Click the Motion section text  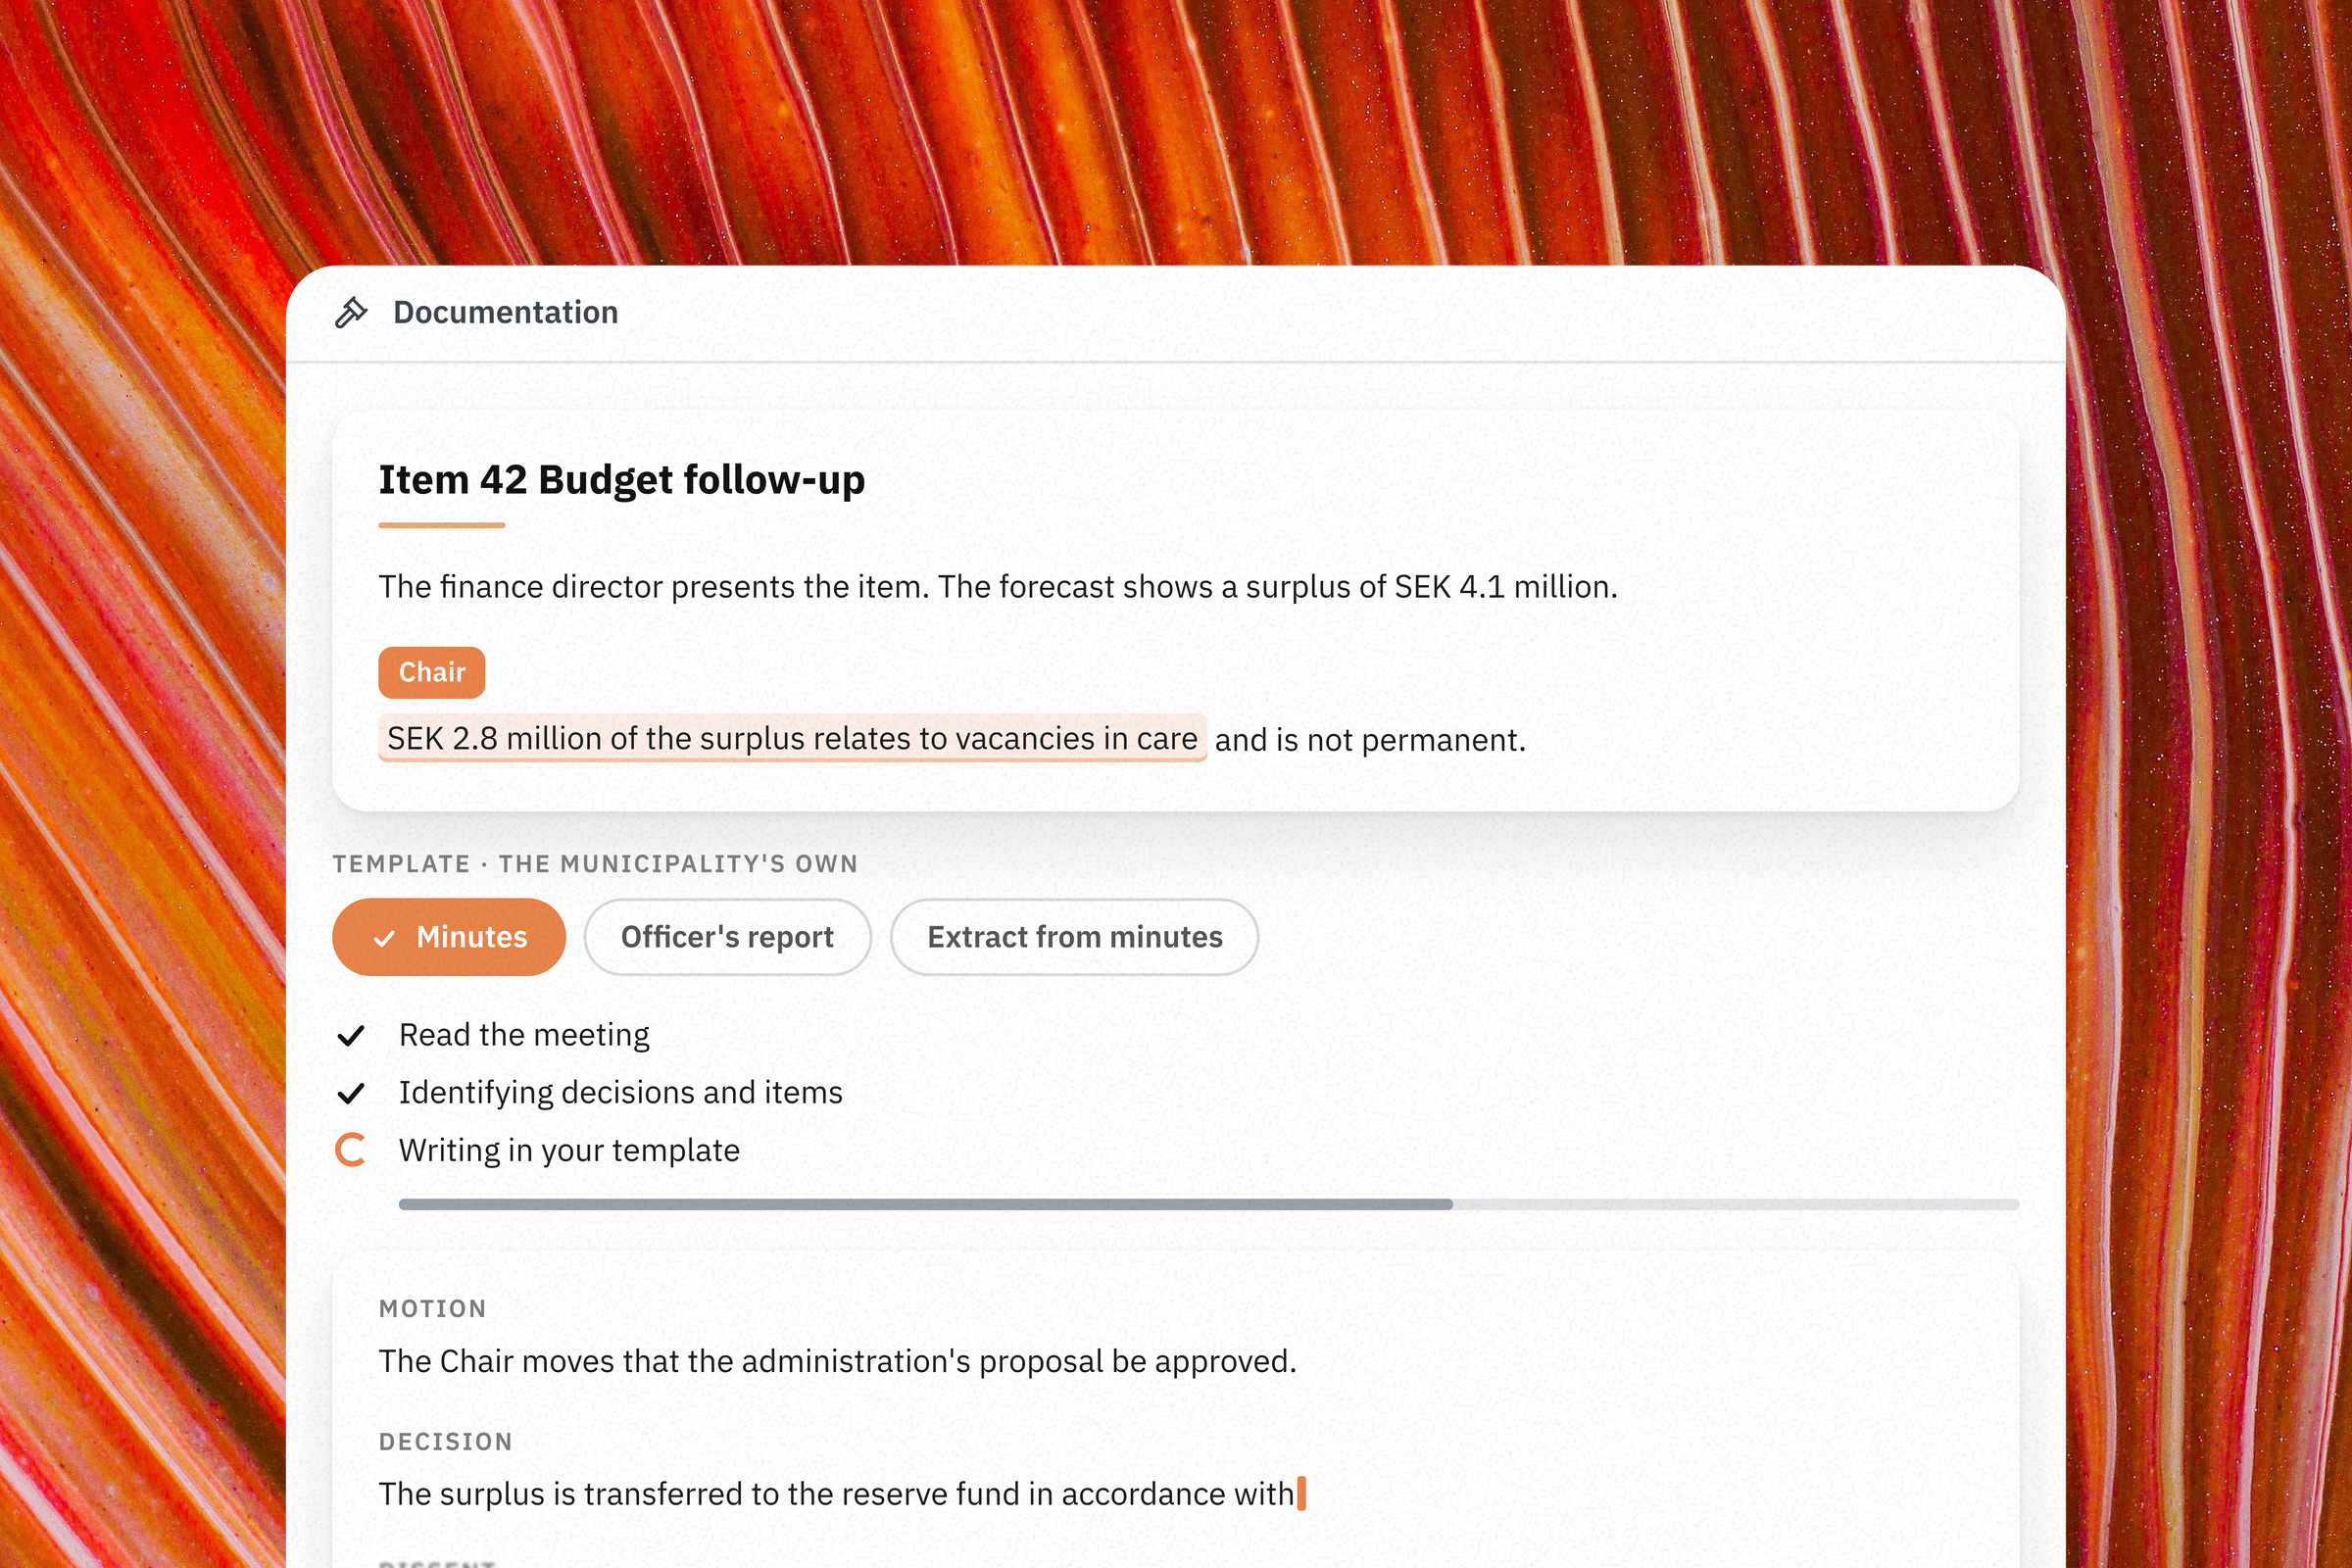tap(837, 1361)
